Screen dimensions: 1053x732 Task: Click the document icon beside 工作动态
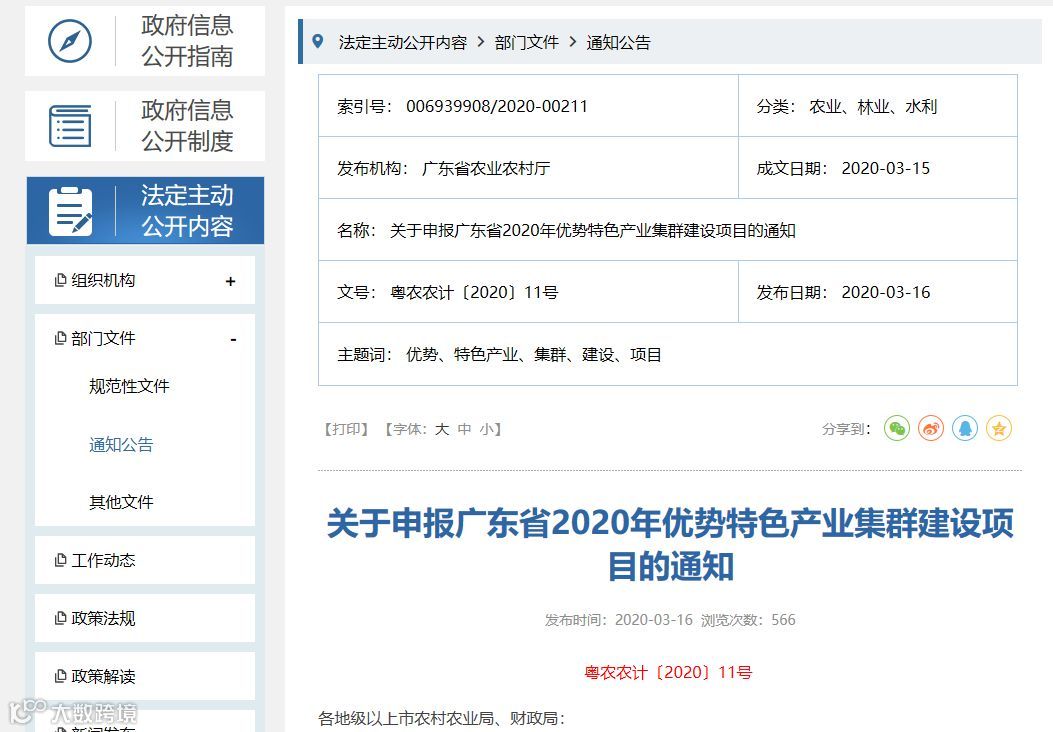(60, 559)
